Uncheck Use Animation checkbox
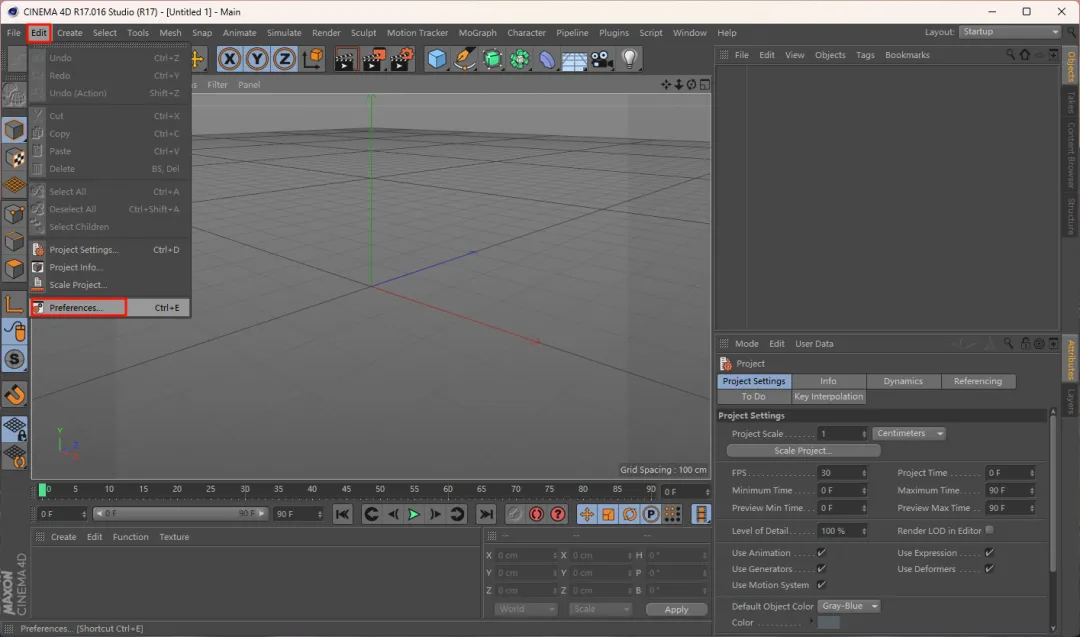Image resolution: width=1080 pixels, height=637 pixels. click(x=821, y=553)
